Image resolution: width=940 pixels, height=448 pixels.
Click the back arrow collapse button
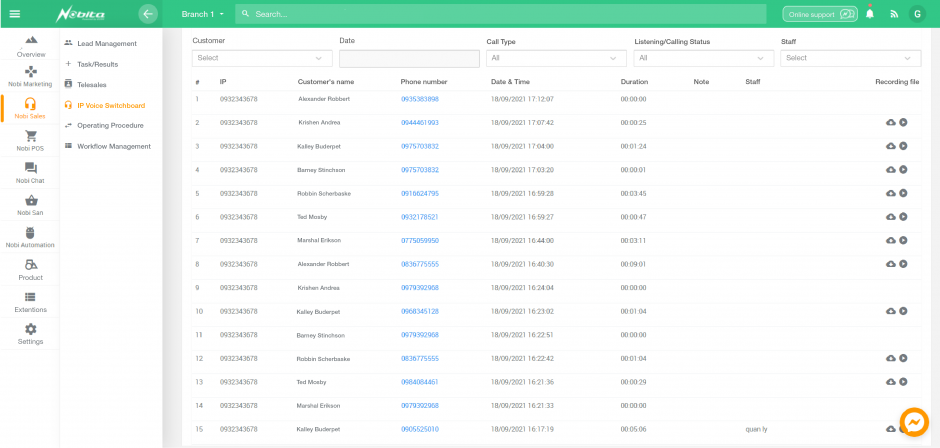pos(147,14)
